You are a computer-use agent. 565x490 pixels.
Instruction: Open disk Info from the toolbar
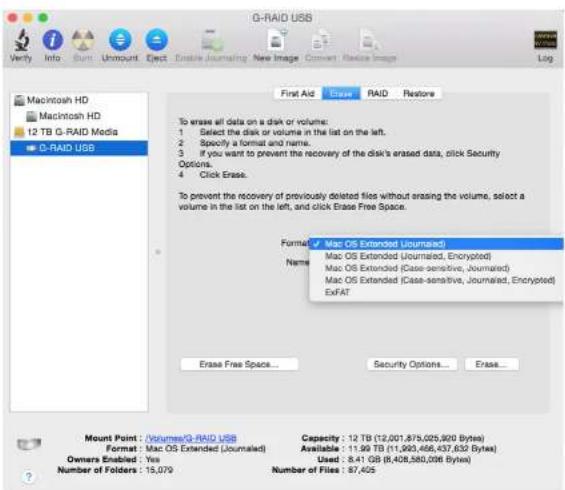click(53, 40)
